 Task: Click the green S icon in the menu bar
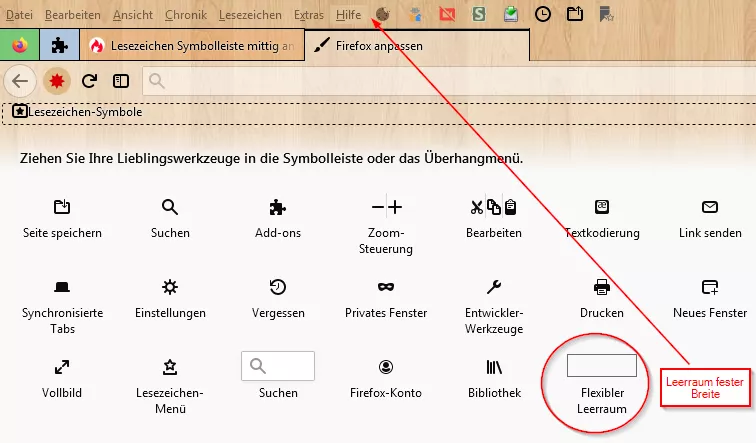(479, 14)
